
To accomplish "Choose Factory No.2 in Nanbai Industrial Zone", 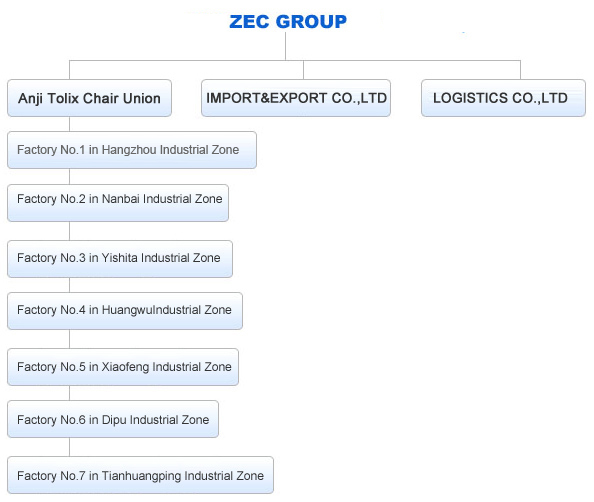I will [x=118, y=203].
